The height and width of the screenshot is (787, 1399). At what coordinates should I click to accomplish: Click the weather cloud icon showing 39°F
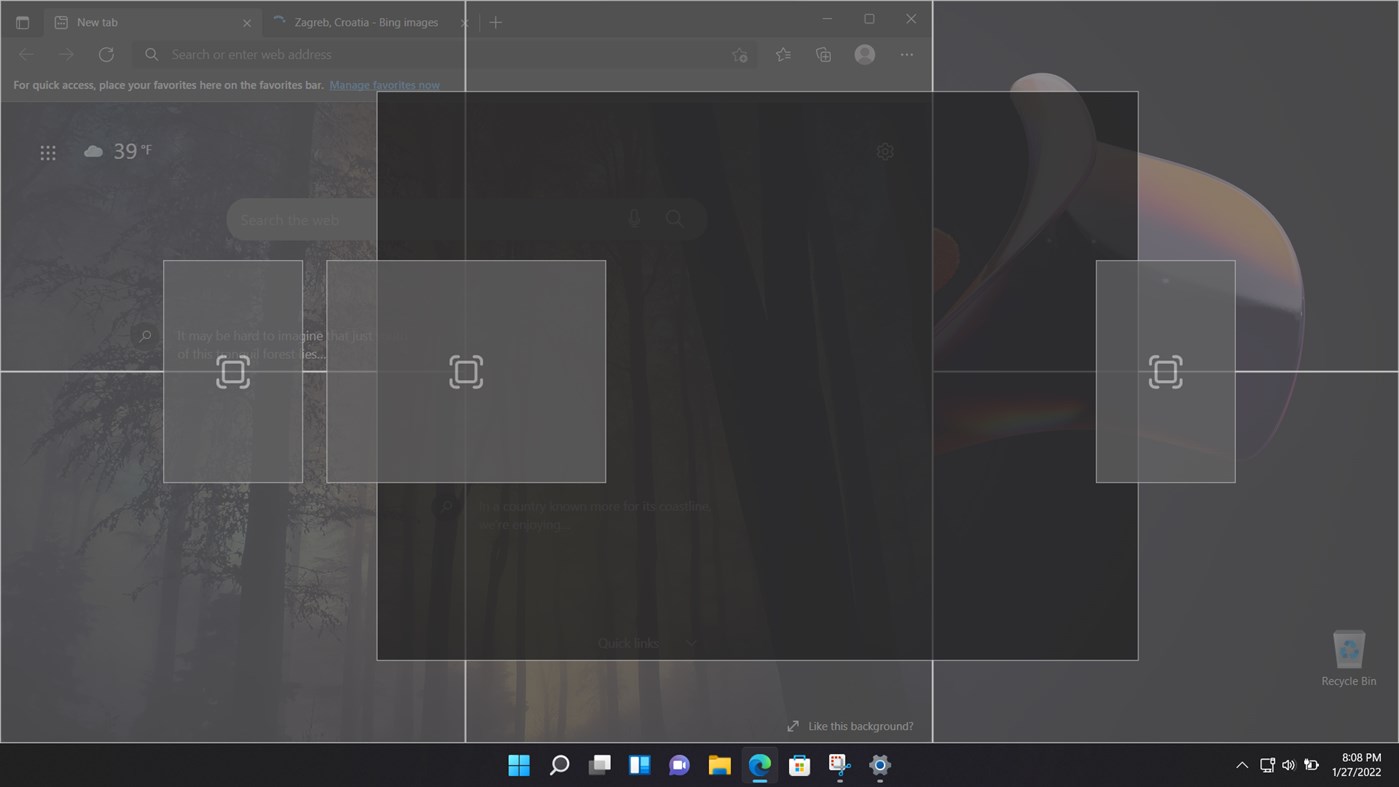pyautogui.click(x=92, y=150)
